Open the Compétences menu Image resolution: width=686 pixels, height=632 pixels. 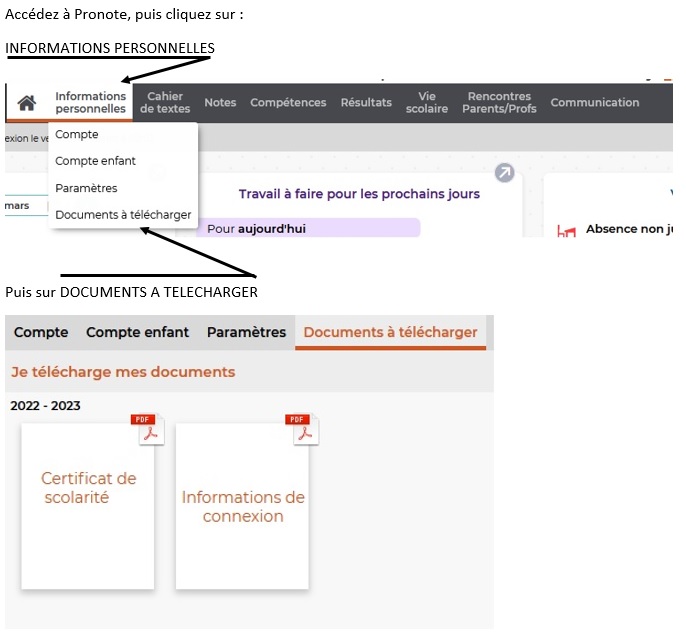point(288,102)
